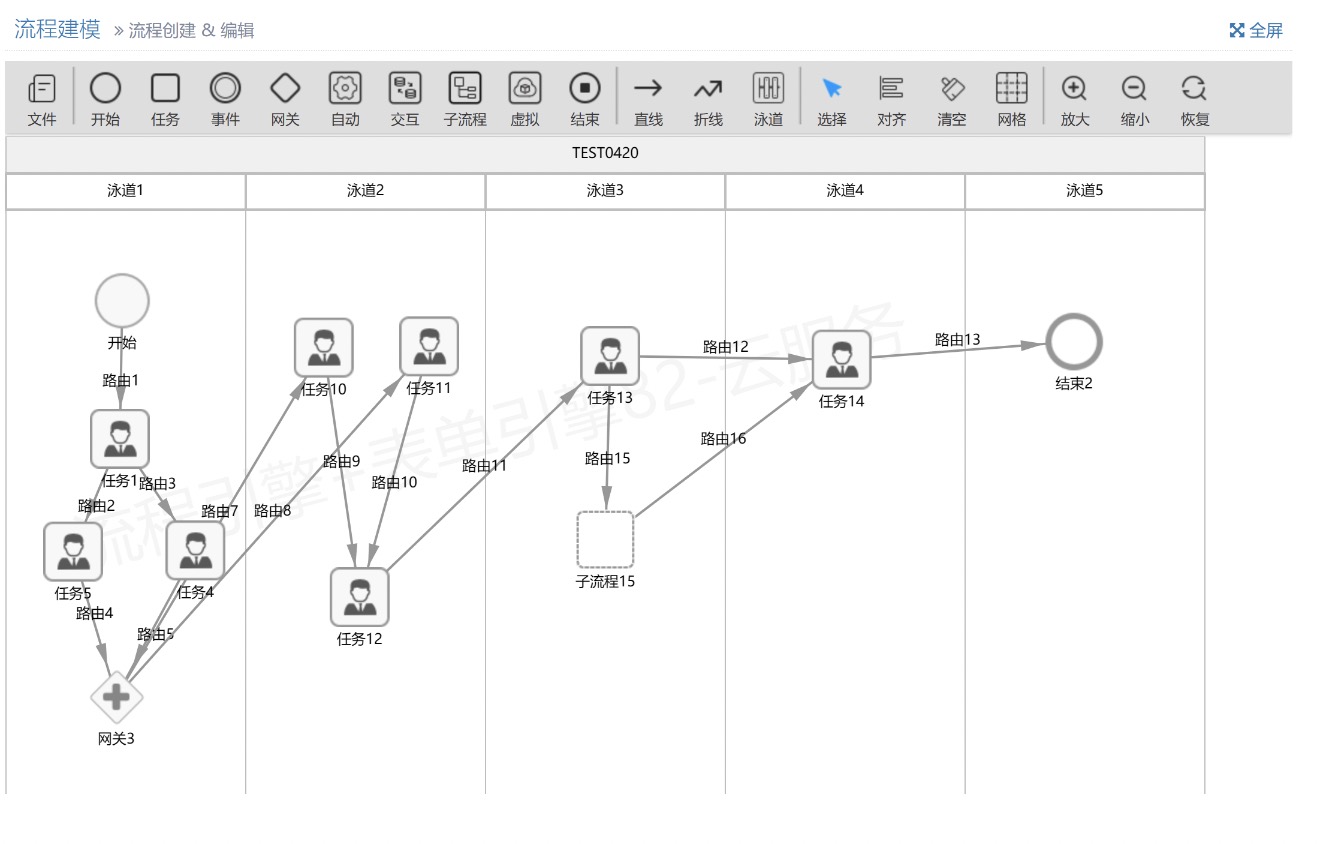Select the 交互 interaction tool
This screenshot has height=844, width=1326.
(x=405, y=99)
